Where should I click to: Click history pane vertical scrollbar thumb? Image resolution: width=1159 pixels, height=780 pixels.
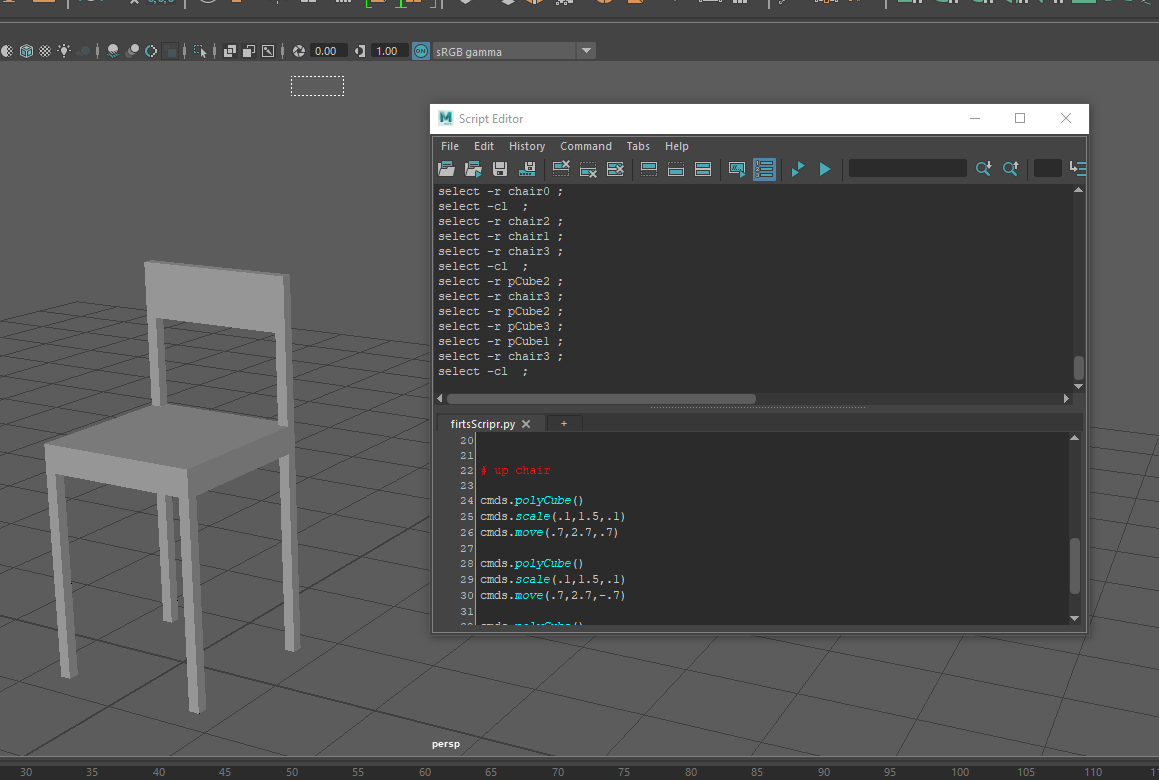click(x=1078, y=367)
